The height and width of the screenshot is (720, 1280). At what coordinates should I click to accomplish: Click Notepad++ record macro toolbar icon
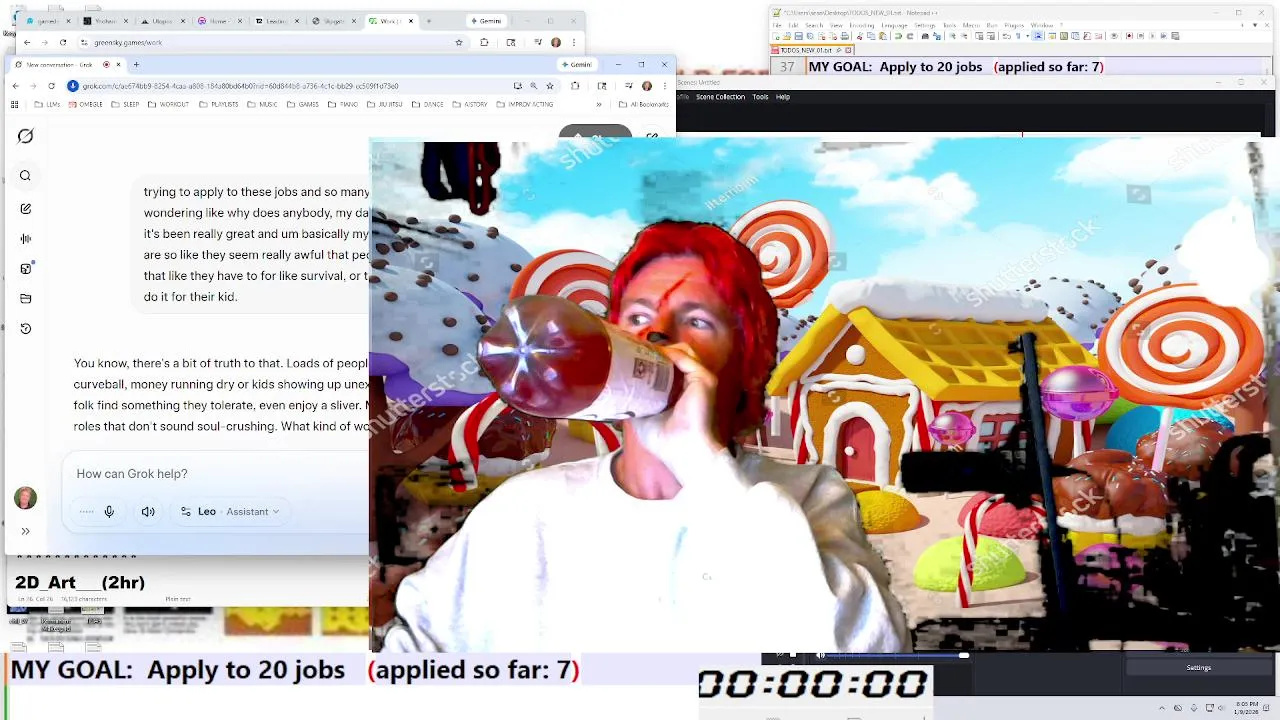tap(1129, 36)
